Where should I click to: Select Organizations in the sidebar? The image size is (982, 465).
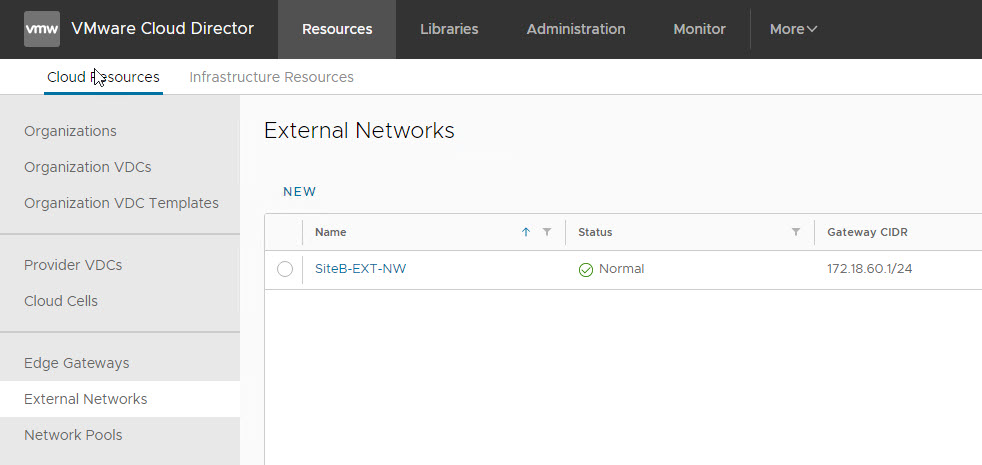click(70, 131)
